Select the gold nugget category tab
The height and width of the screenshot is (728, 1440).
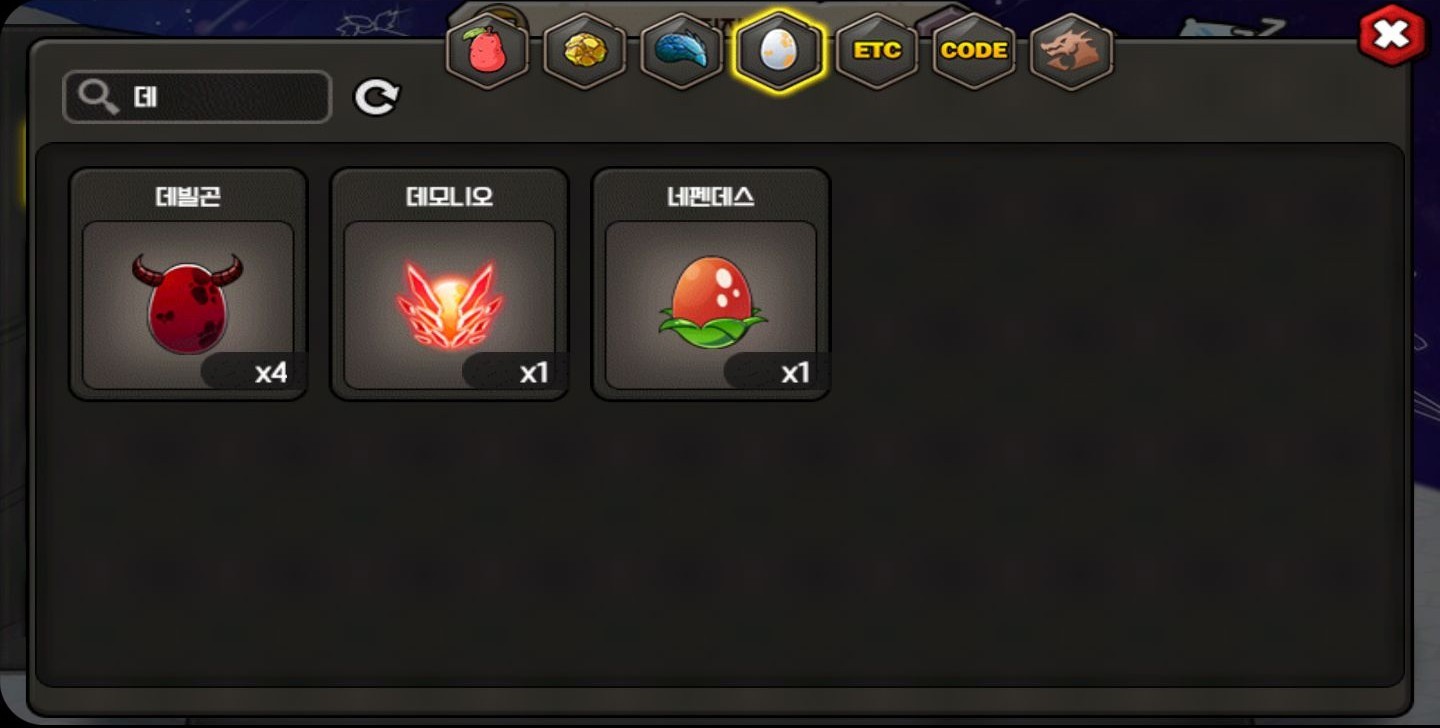click(x=584, y=51)
